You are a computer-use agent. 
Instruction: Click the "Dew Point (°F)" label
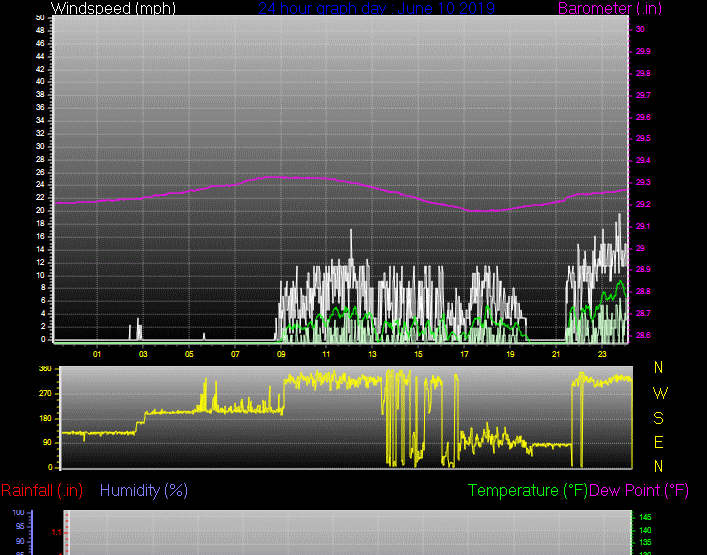[x=639, y=491]
